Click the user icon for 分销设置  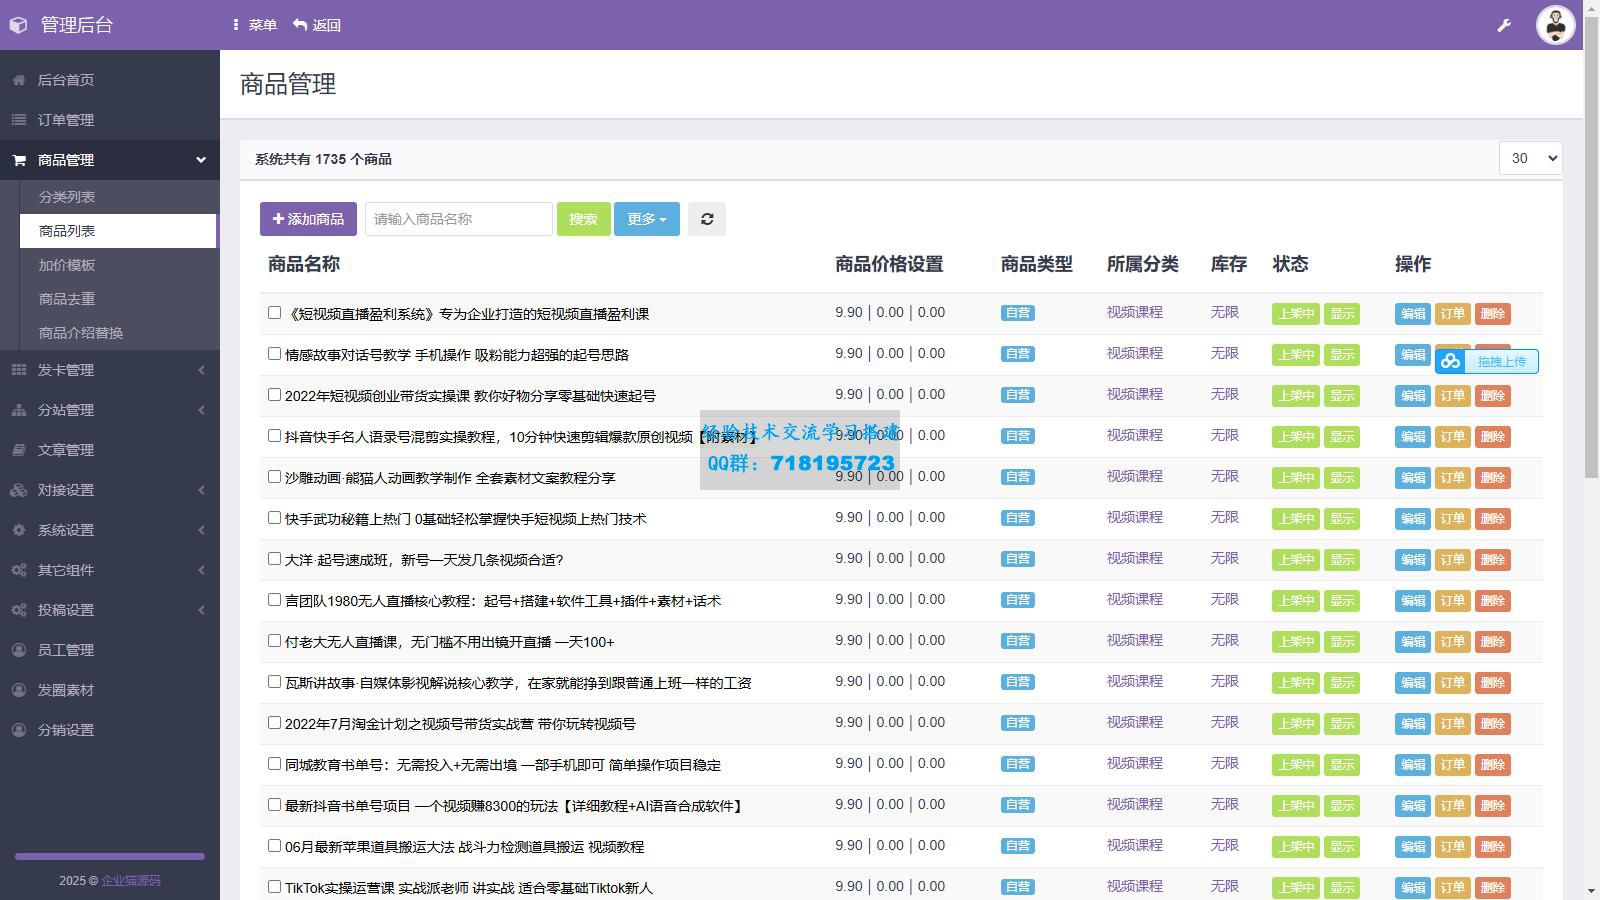coord(19,730)
